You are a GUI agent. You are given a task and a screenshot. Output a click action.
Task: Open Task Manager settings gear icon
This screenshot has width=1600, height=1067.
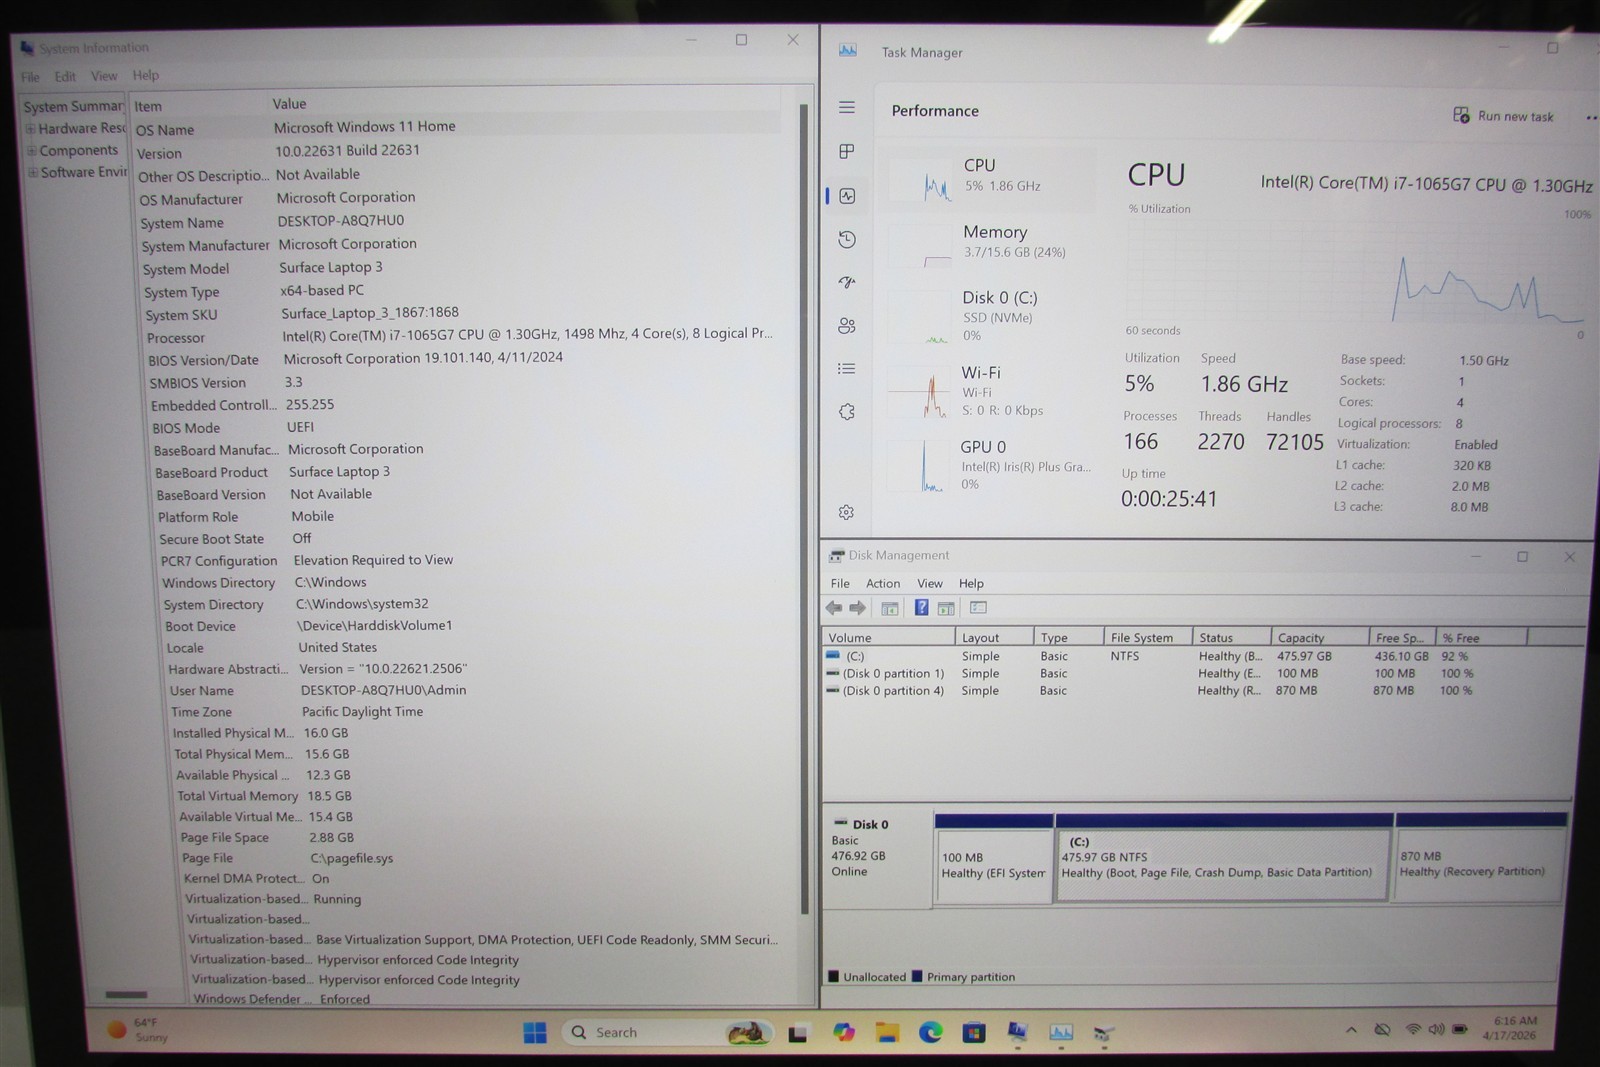tap(846, 512)
